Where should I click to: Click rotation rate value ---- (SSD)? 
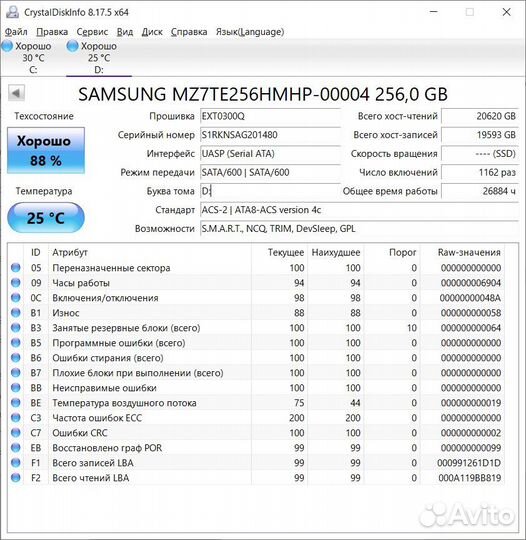point(480,154)
